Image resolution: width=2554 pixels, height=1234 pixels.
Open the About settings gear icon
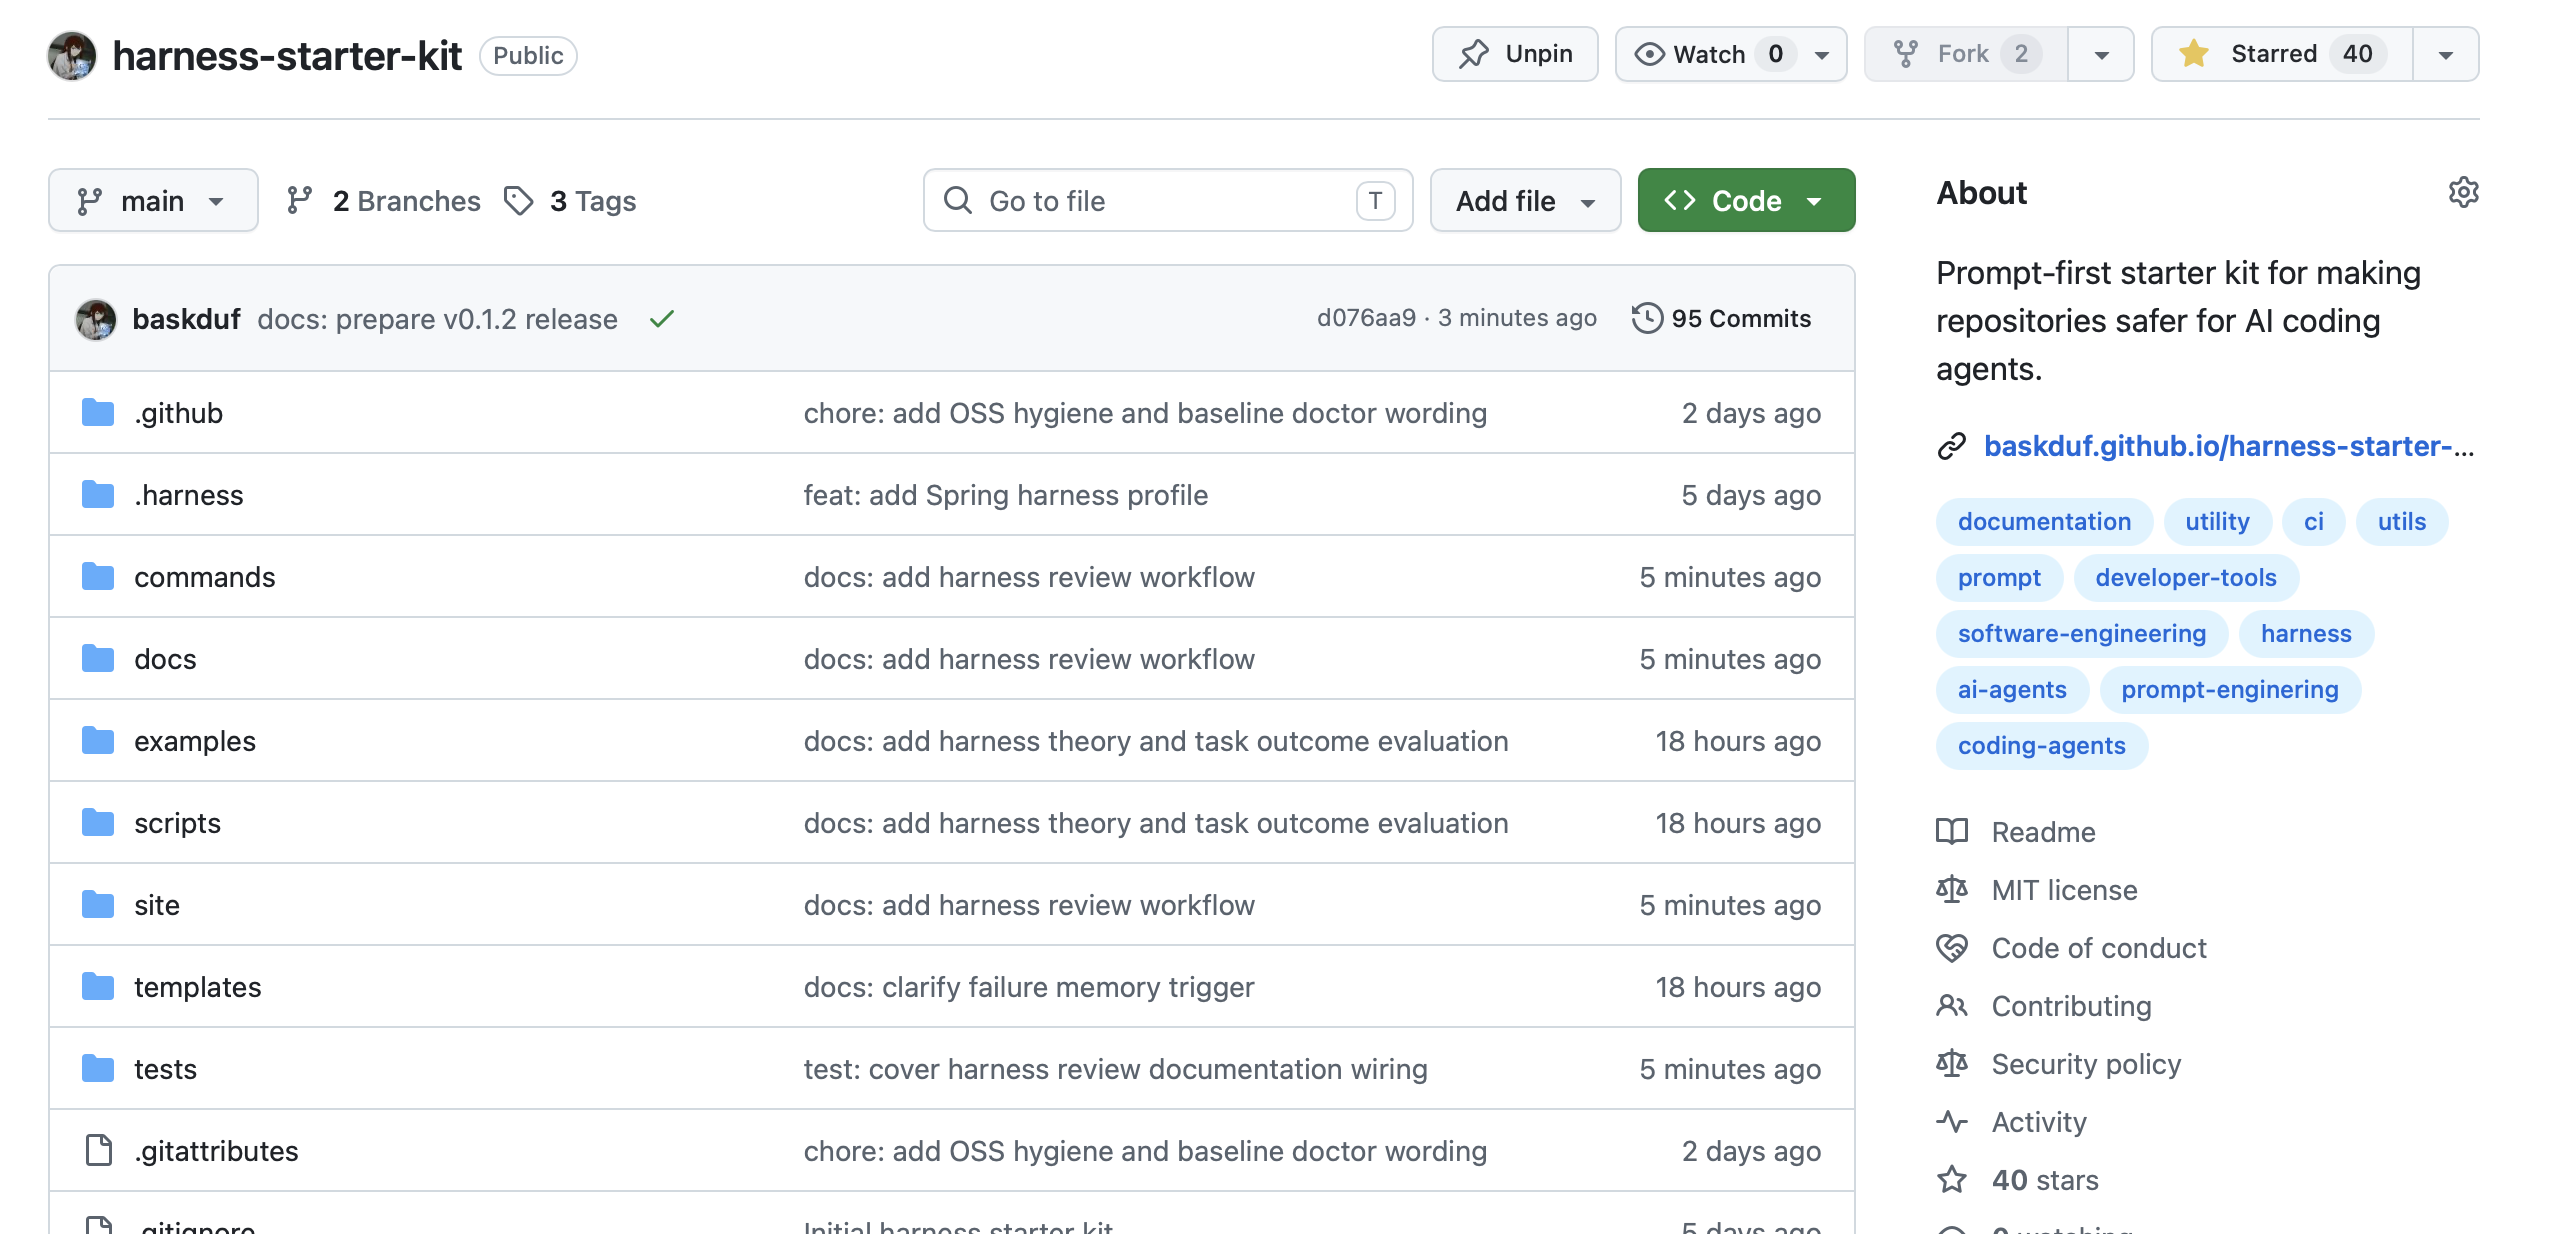coord(2463,192)
